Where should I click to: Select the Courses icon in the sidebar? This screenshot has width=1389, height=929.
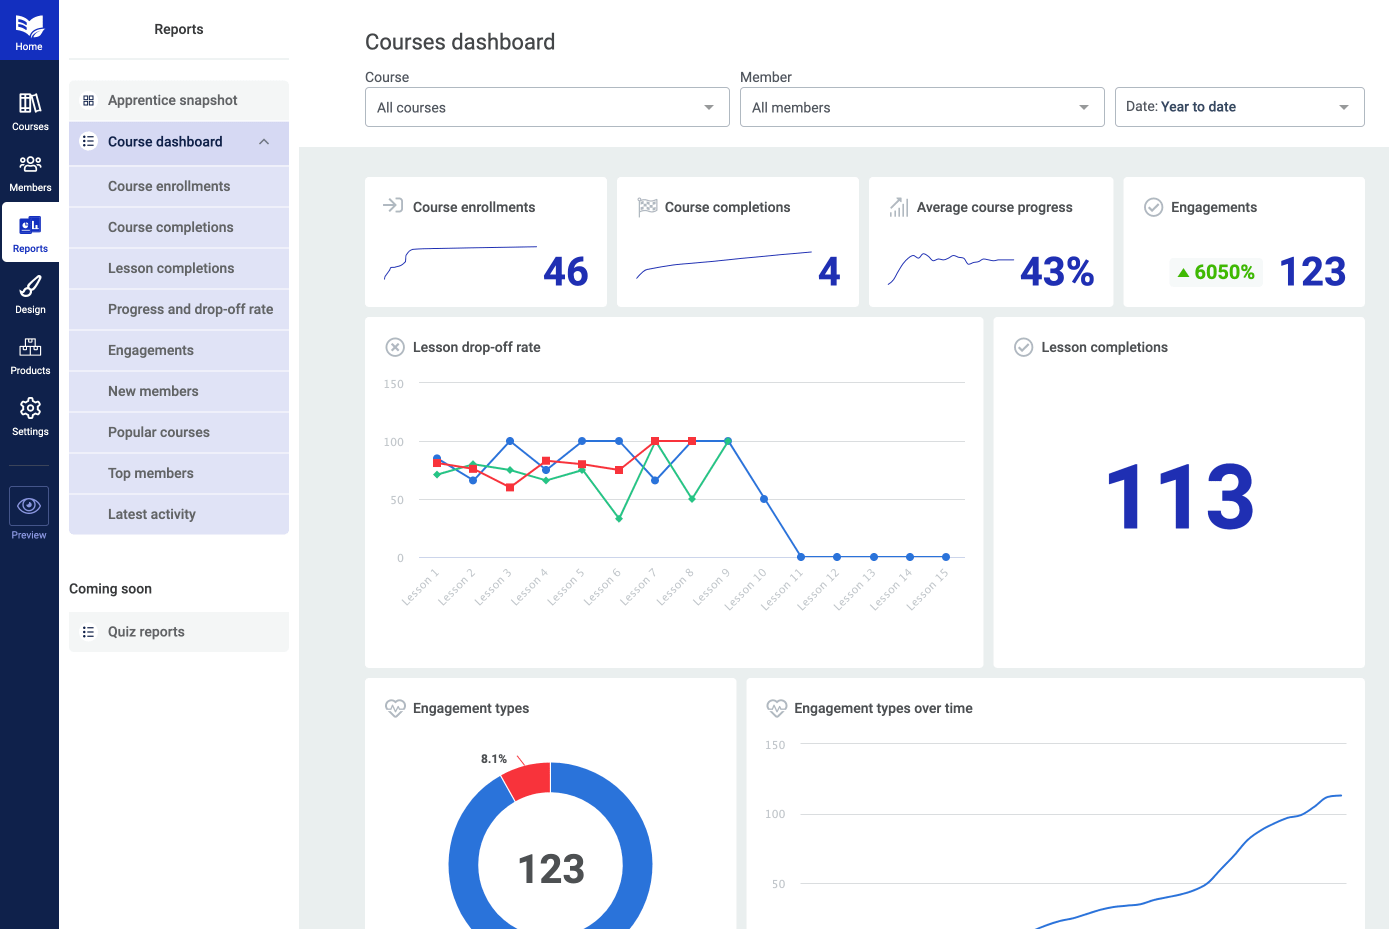click(29, 110)
